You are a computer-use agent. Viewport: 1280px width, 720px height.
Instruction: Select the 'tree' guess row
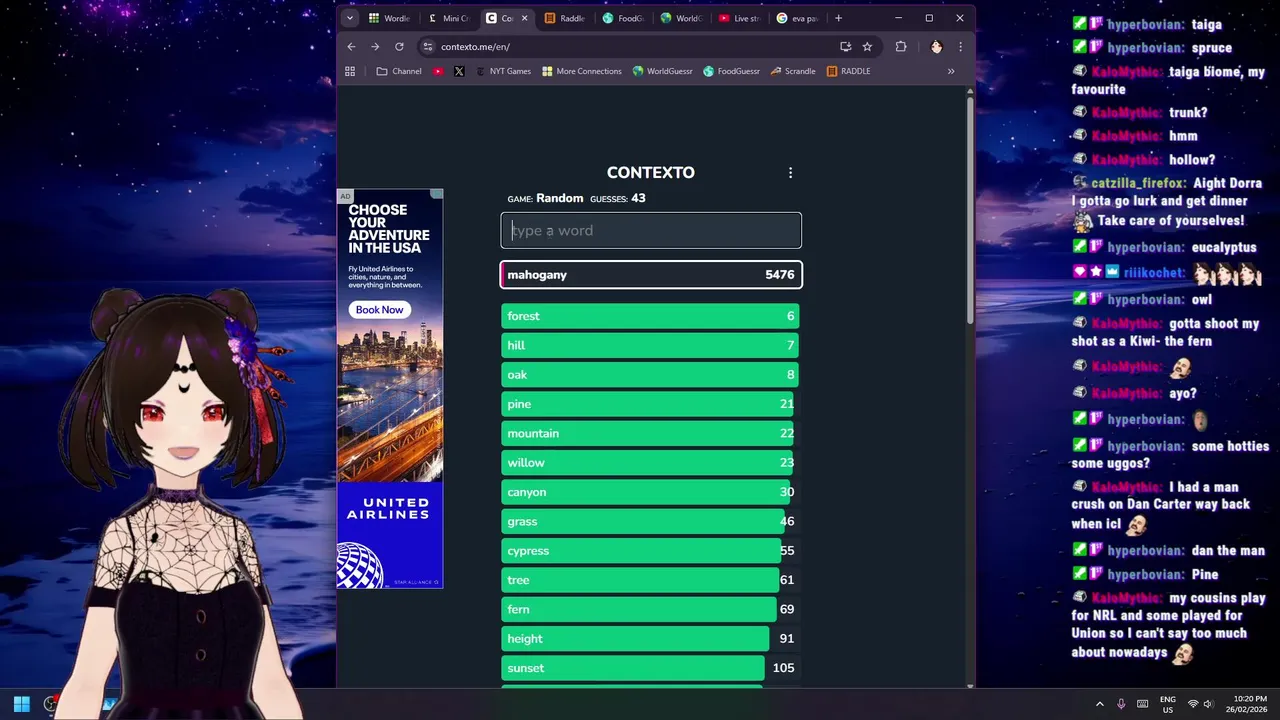(x=650, y=580)
